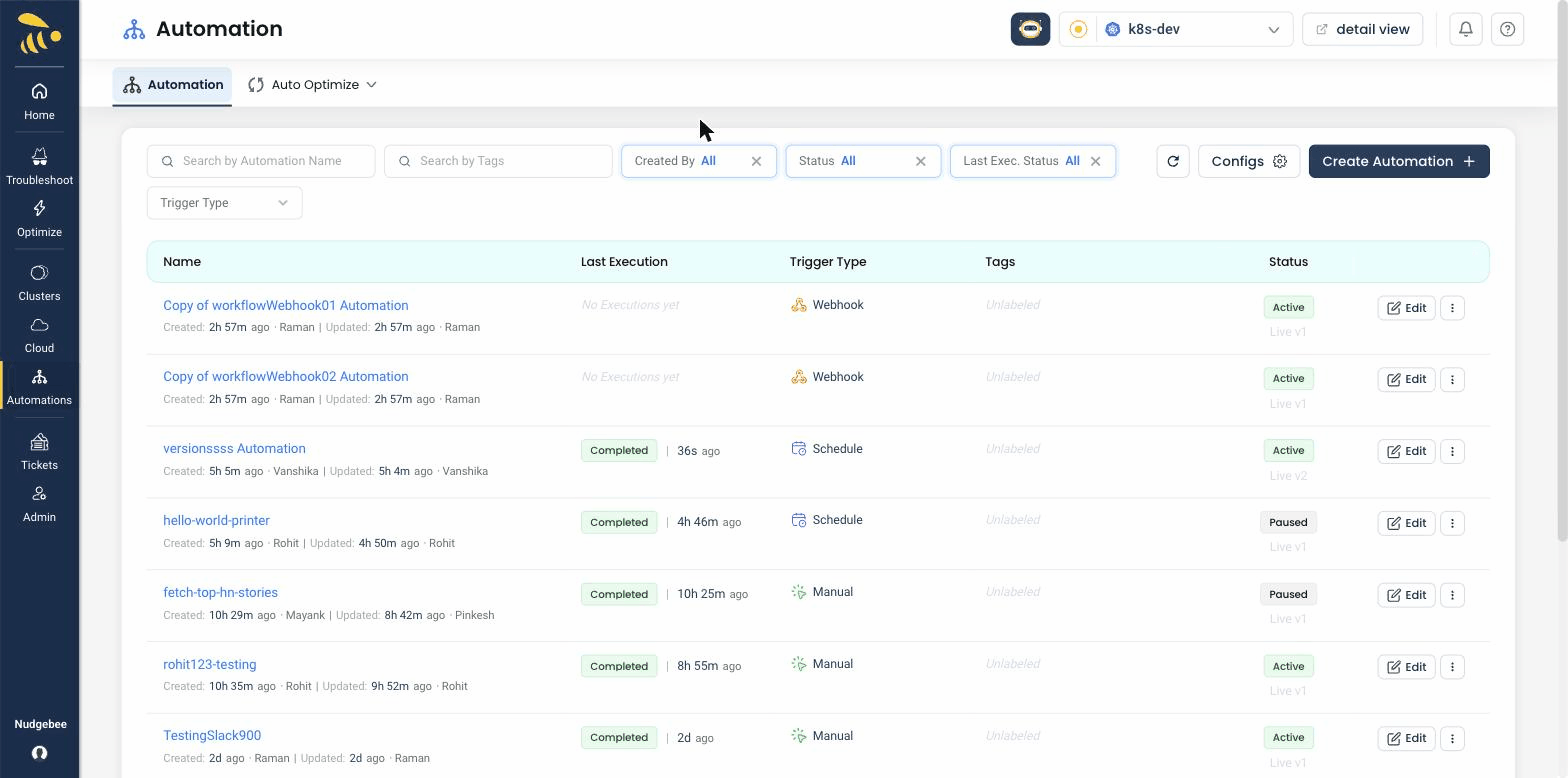The width and height of the screenshot is (1568, 778).
Task: Open more options for Copy of workflowWebhook02
Action: [x=1452, y=379]
